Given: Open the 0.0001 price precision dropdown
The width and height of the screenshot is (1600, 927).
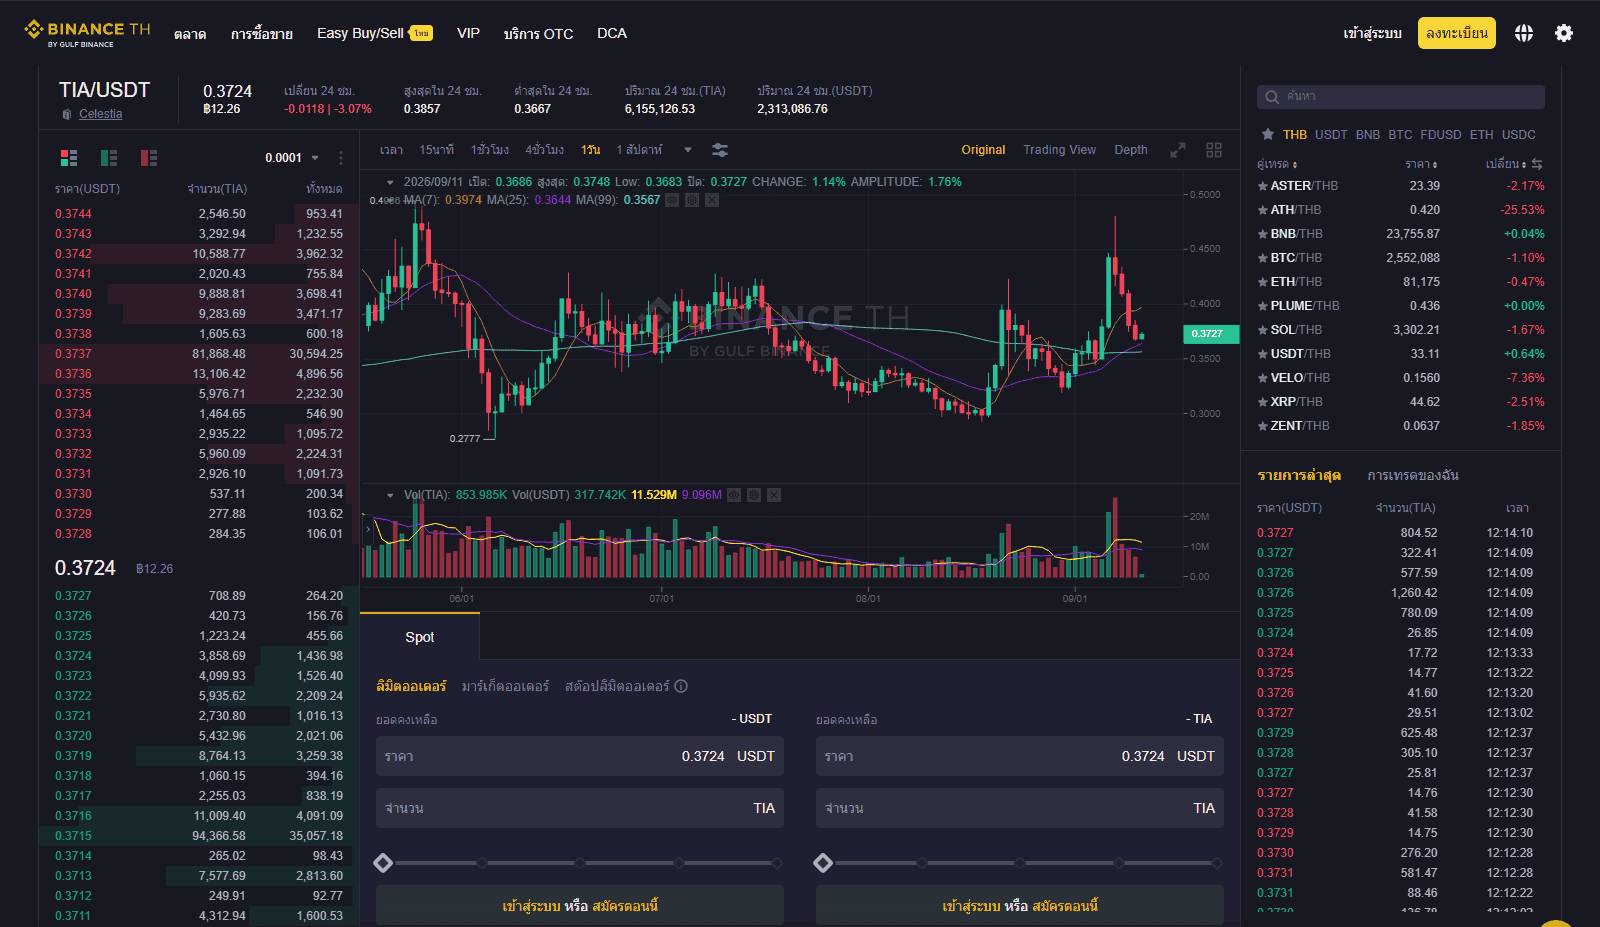Looking at the screenshot, I should (292, 158).
